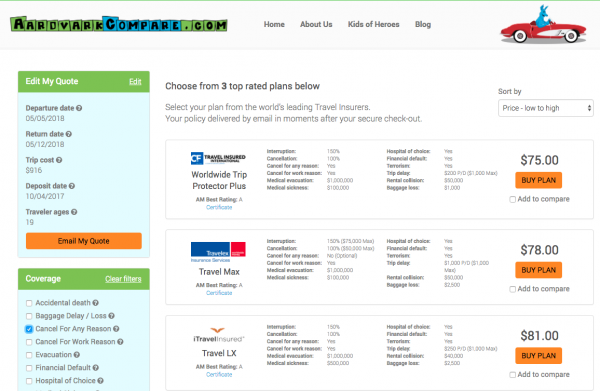Open the Sort by price dropdown
600x391 pixels.
click(546, 108)
